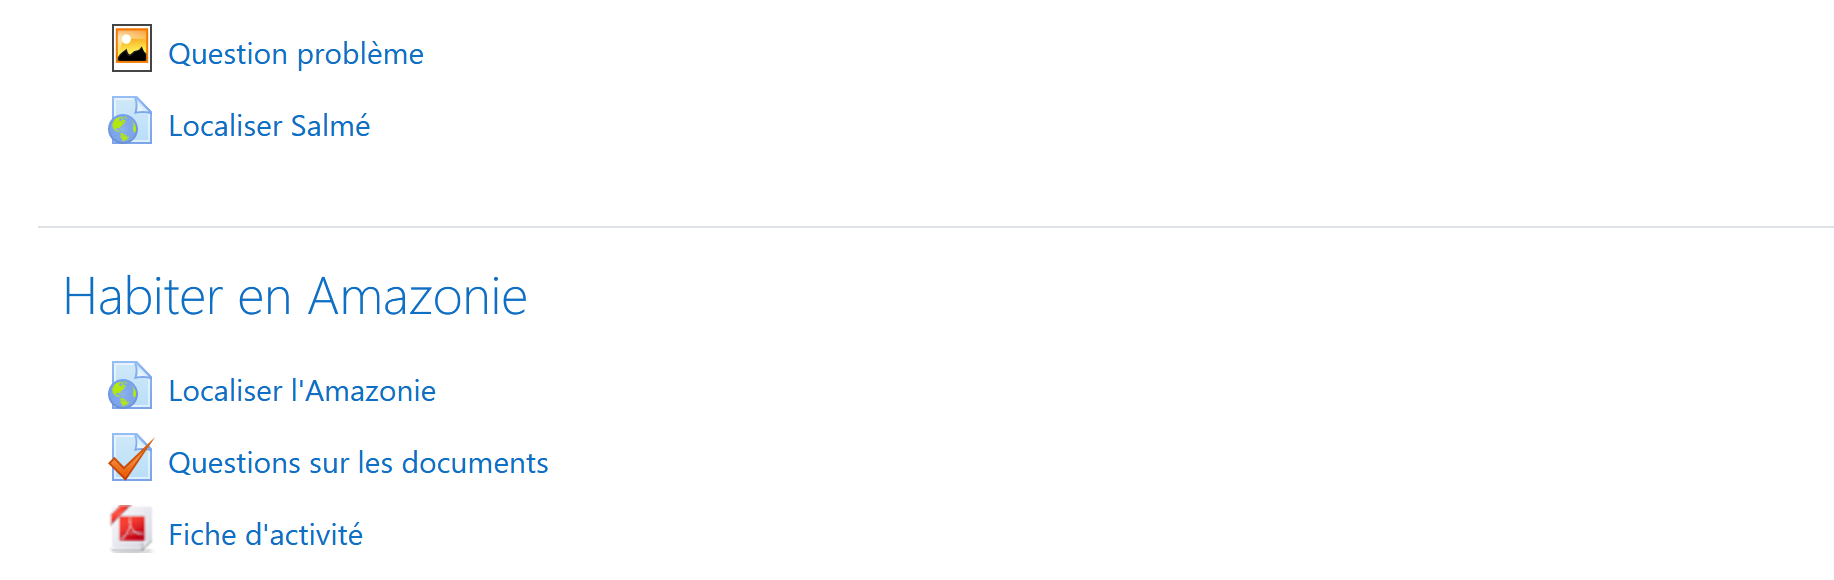Image resolution: width=1834 pixels, height=580 pixels.
Task: Click the globe page icon beside Localiser l'Amazonie
Action: [131, 386]
